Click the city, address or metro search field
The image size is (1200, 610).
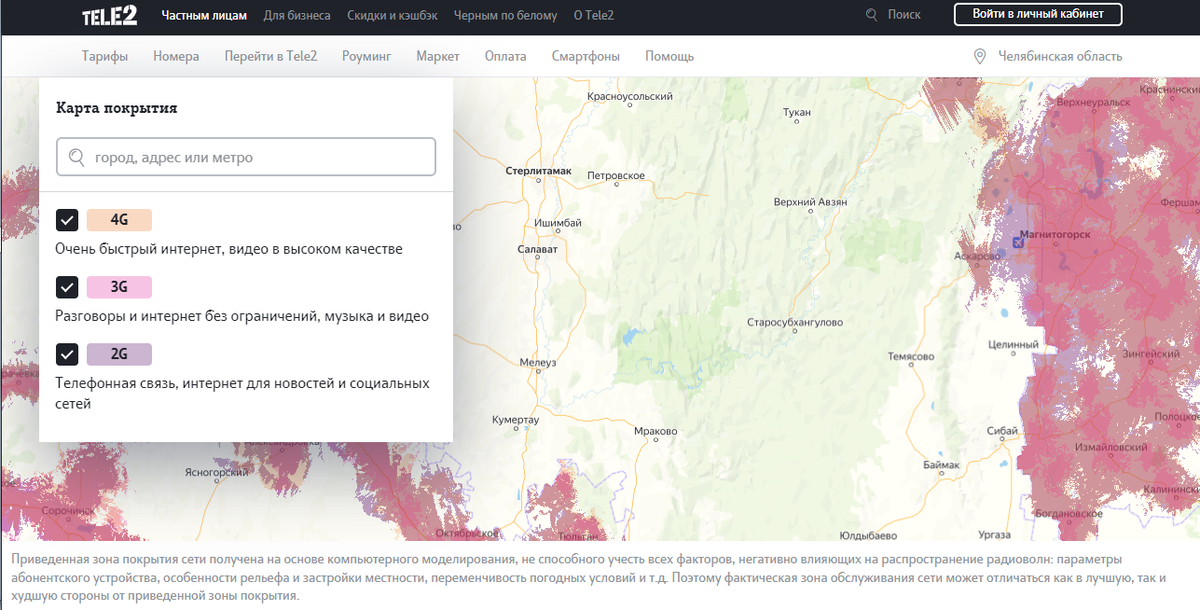246,157
